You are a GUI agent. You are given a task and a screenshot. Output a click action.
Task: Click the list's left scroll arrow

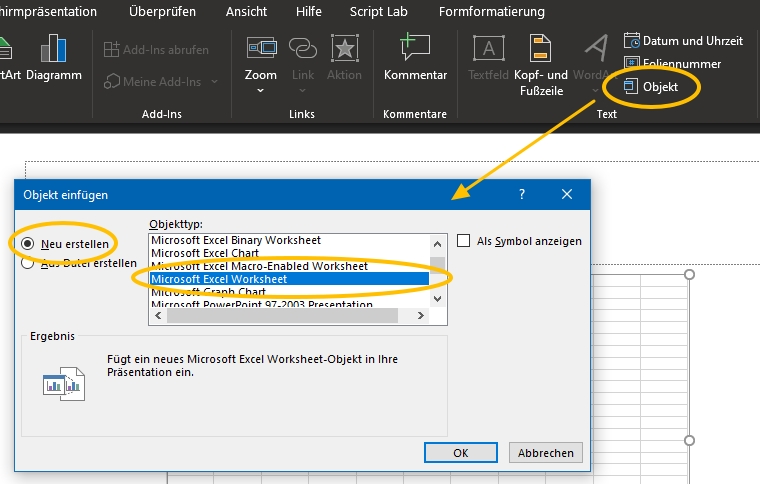pos(158,315)
